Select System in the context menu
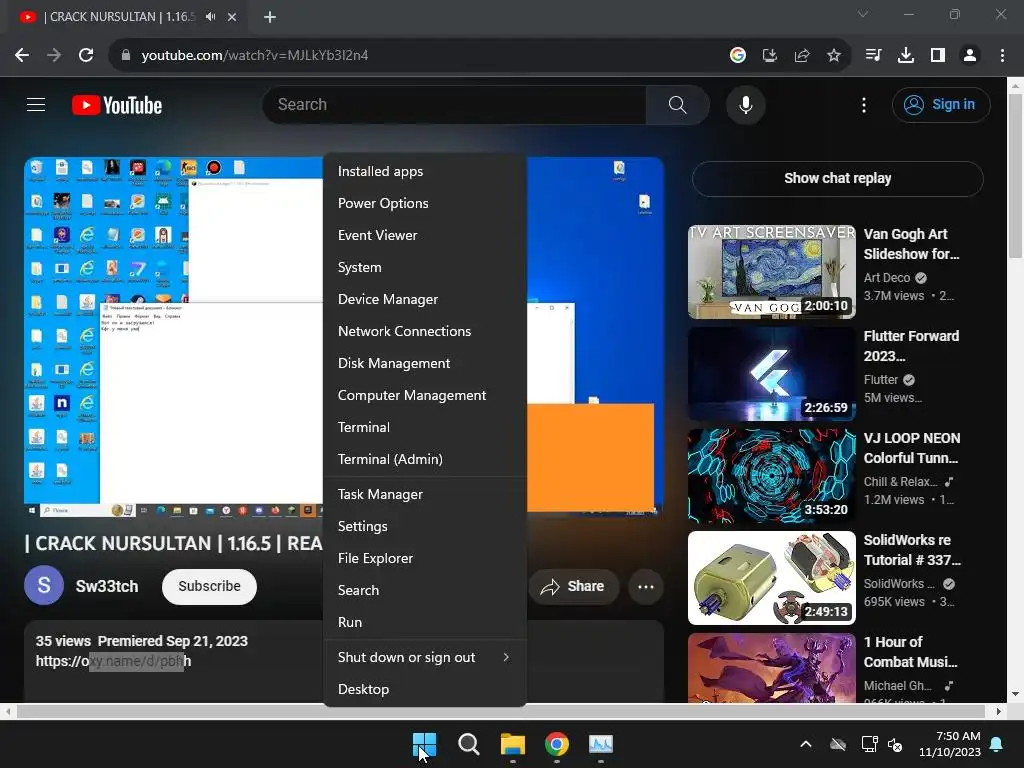 point(424,267)
